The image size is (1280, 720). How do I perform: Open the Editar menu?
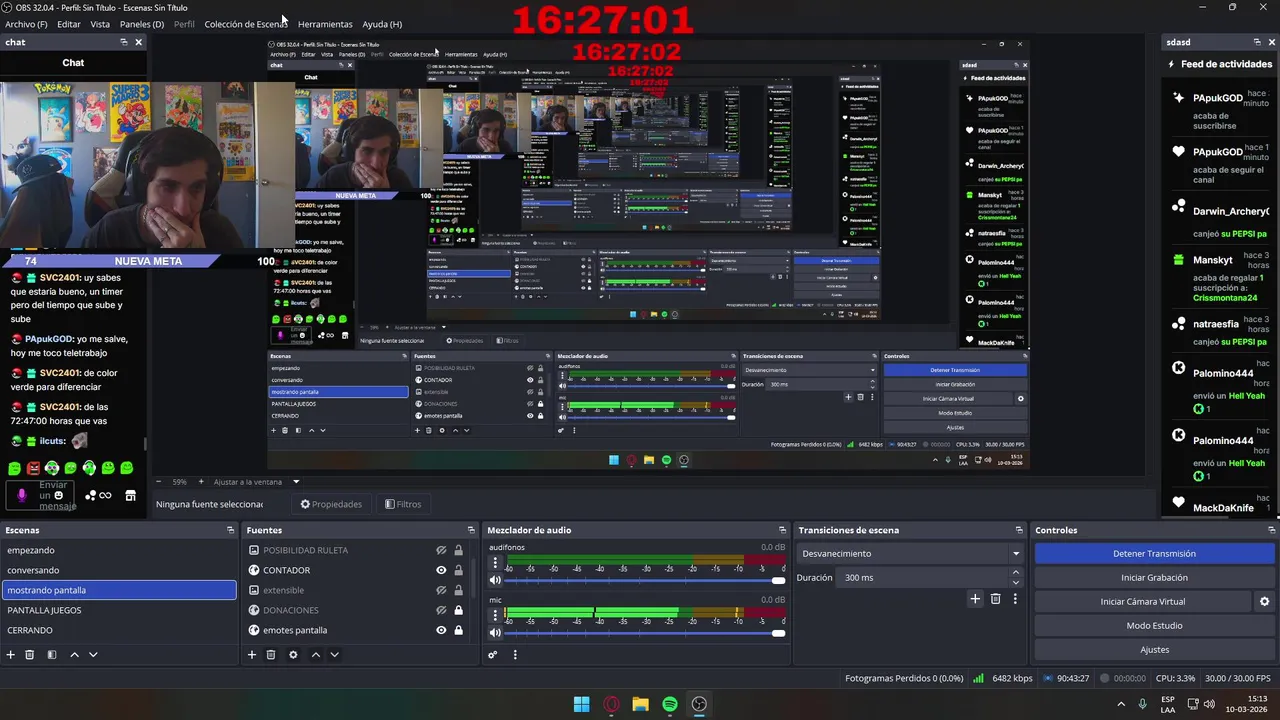click(69, 24)
